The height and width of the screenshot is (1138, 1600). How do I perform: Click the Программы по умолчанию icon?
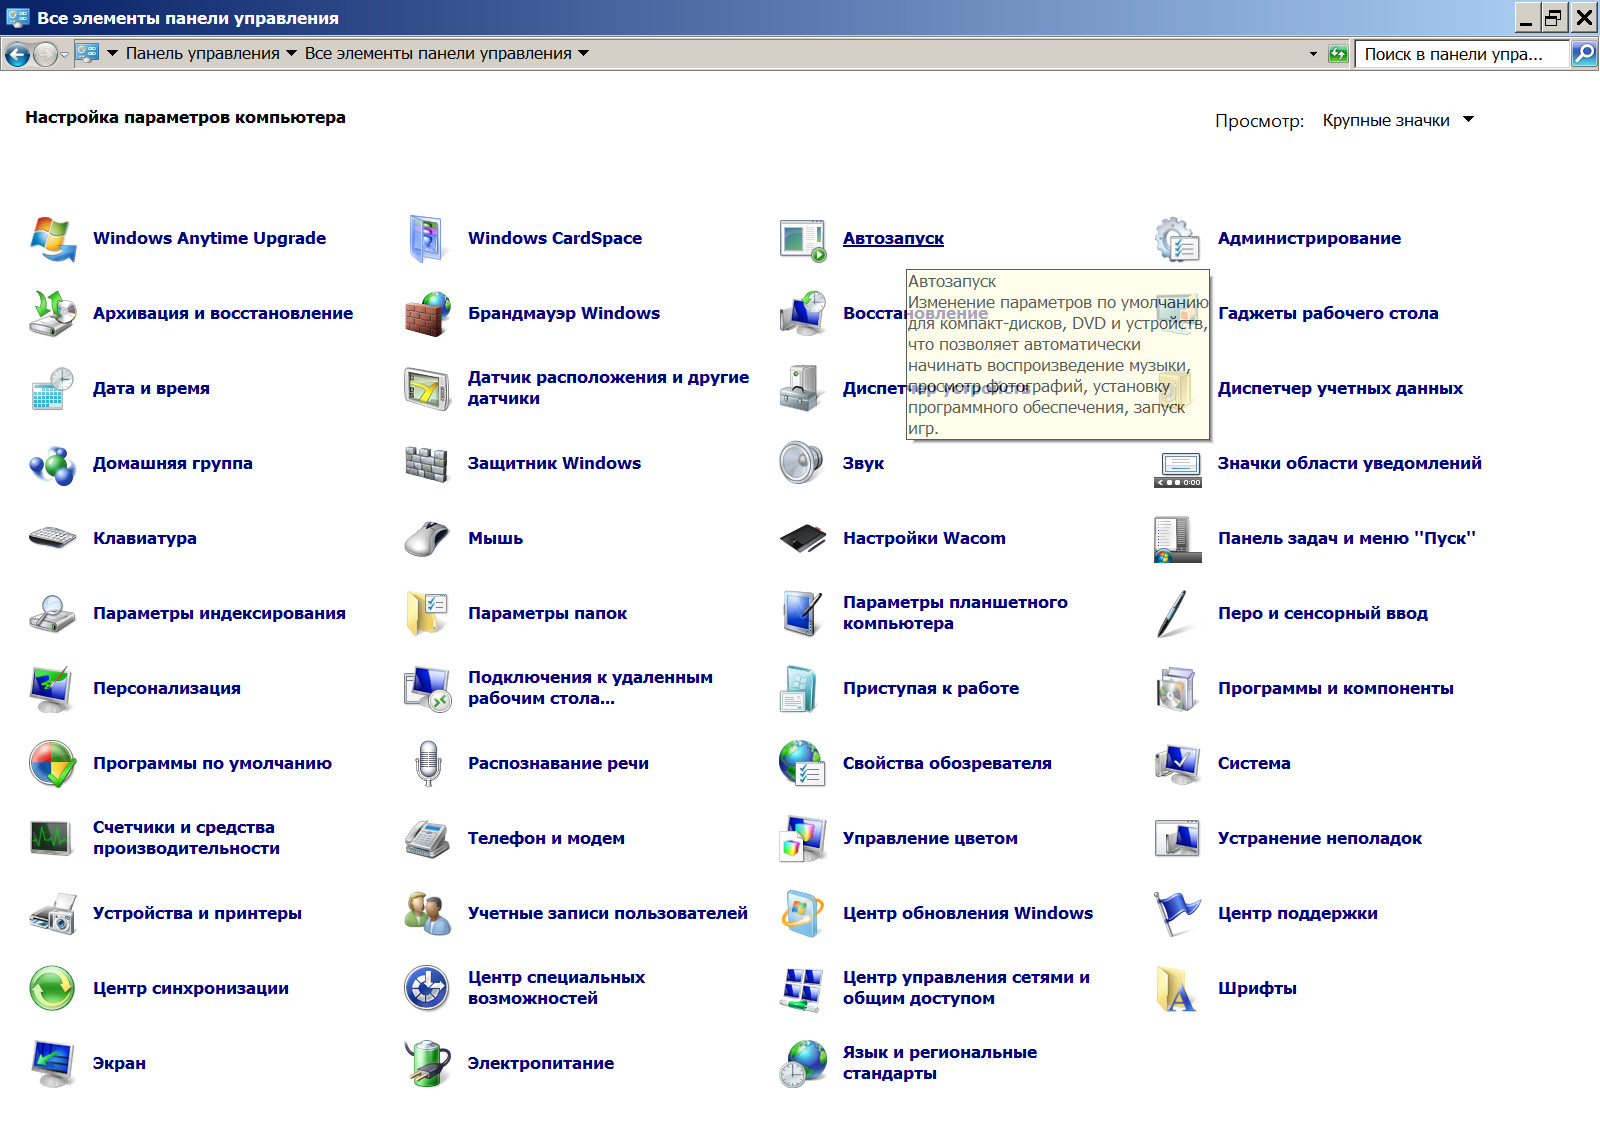pos(52,764)
